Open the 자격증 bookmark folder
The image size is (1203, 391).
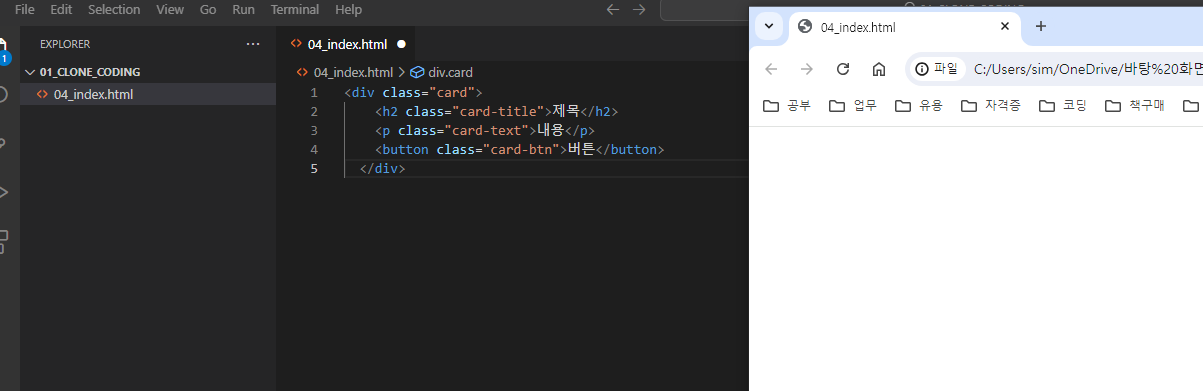991,105
